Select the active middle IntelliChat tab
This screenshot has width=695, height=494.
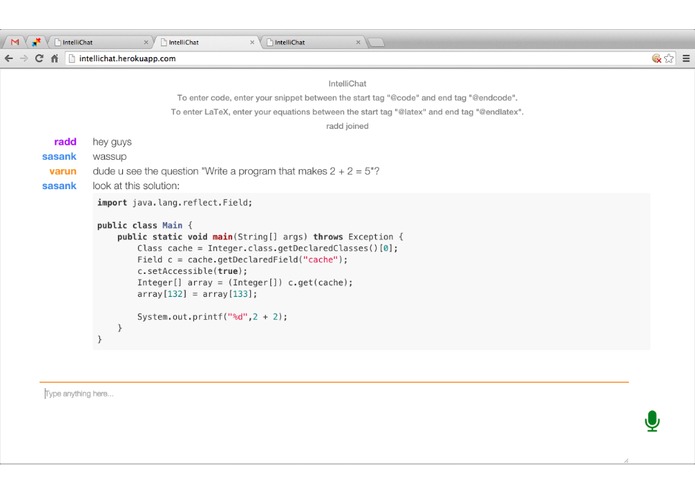pyautogui.click(x=206, y=42)
